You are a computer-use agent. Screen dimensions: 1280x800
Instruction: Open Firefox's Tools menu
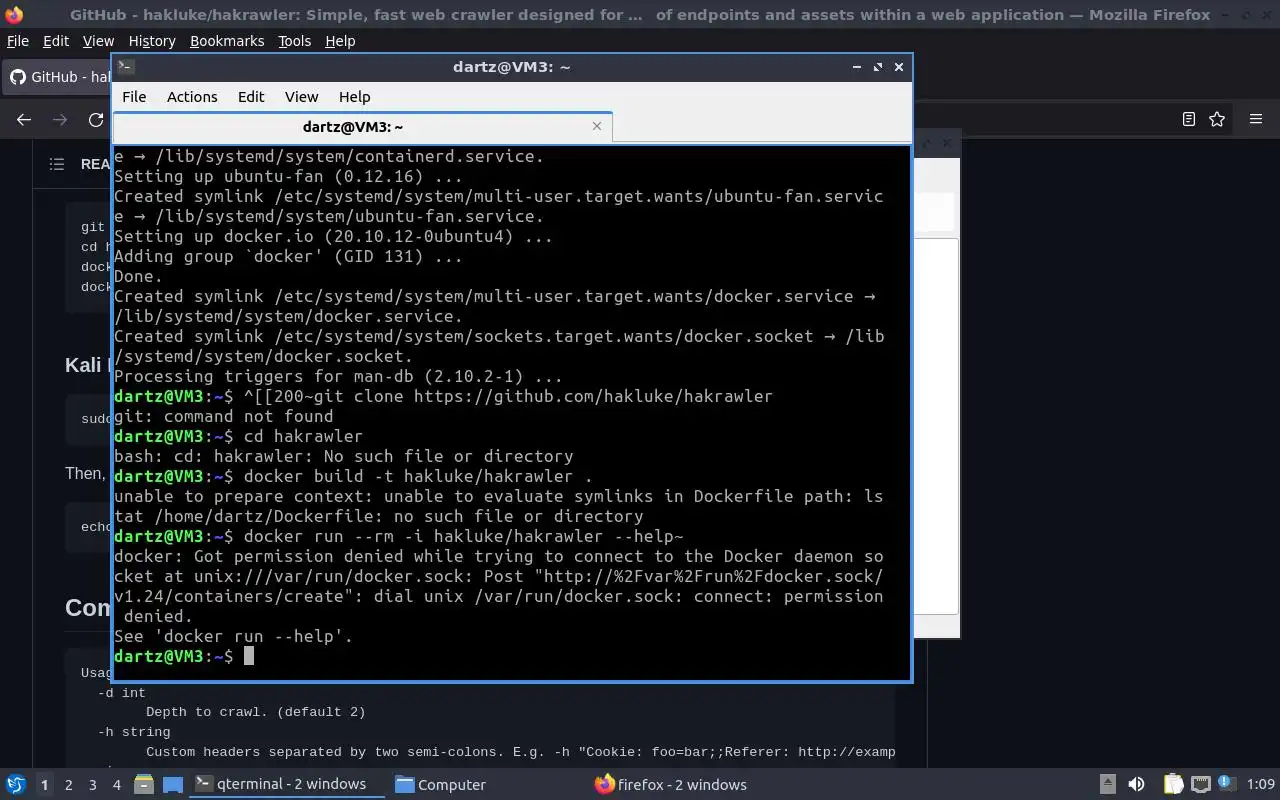[294, 41]
